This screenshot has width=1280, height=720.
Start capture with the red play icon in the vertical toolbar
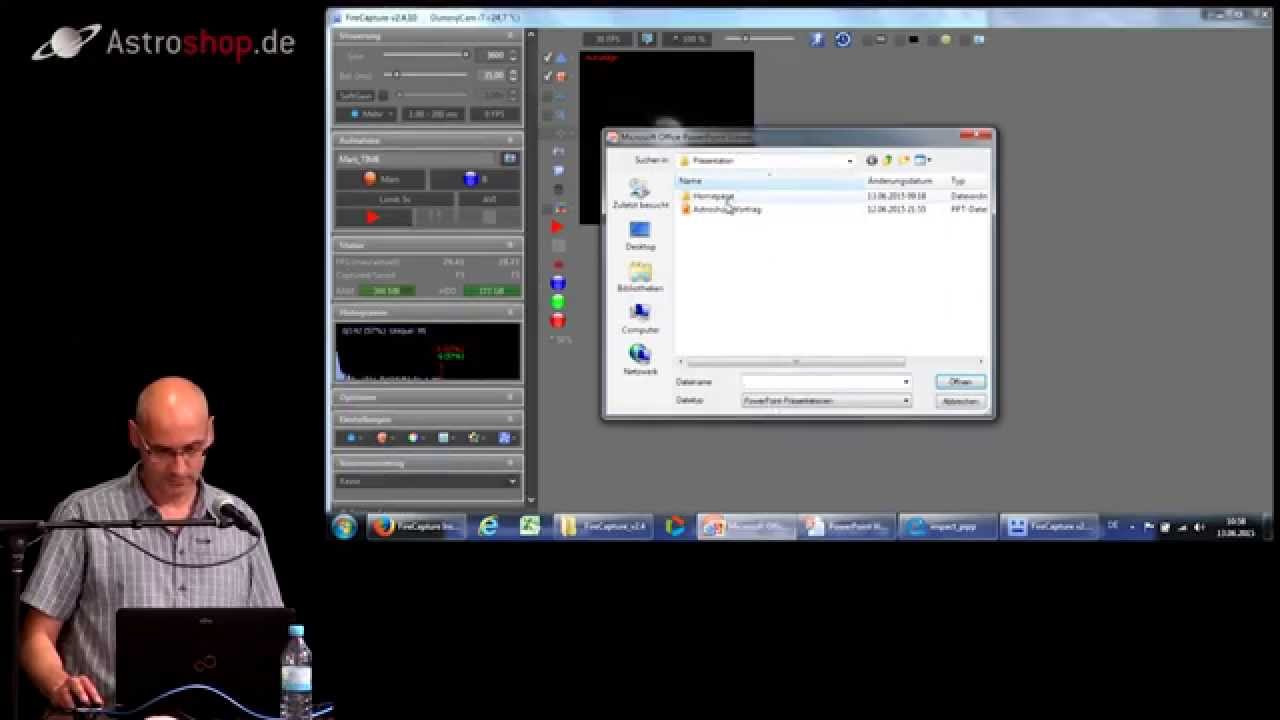coord(558,227)
